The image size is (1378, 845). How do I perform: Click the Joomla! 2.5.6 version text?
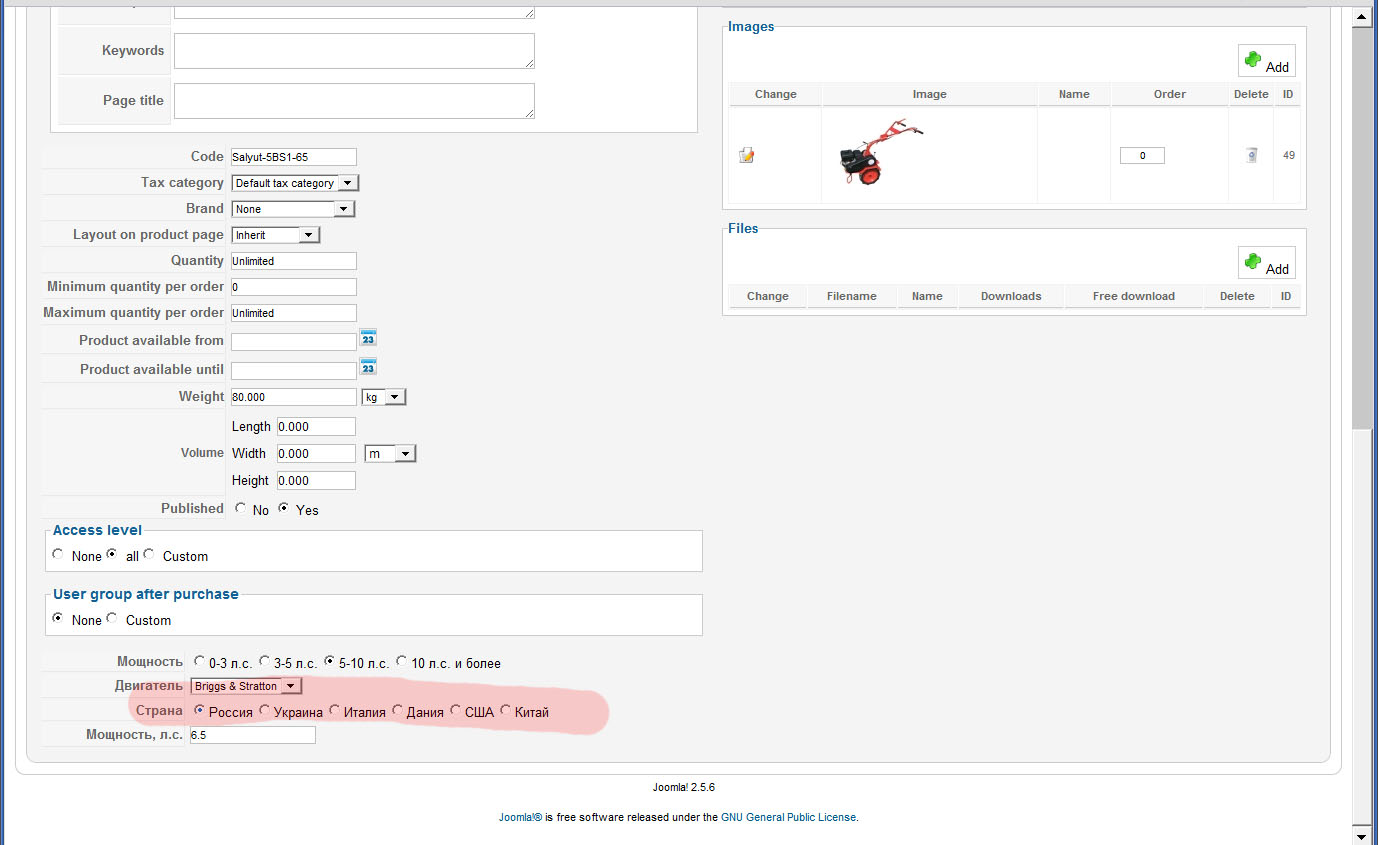pyautogui.click(x=683, y=787)
